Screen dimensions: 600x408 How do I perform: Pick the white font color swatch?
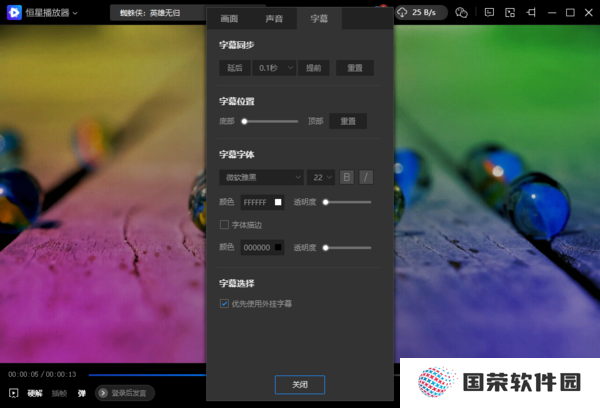pos(278,202)
